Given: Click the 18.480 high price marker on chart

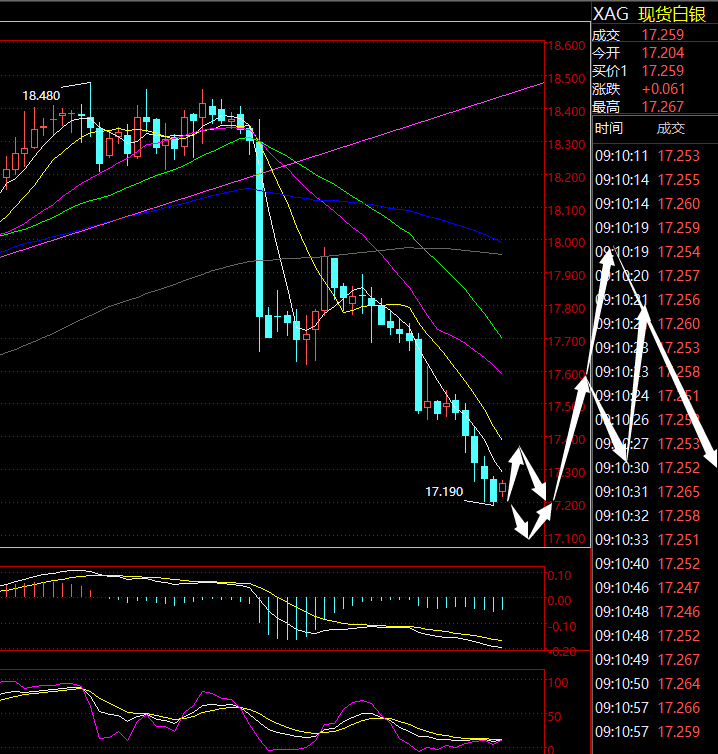Looking at the screenshot, I should (41, 96).
